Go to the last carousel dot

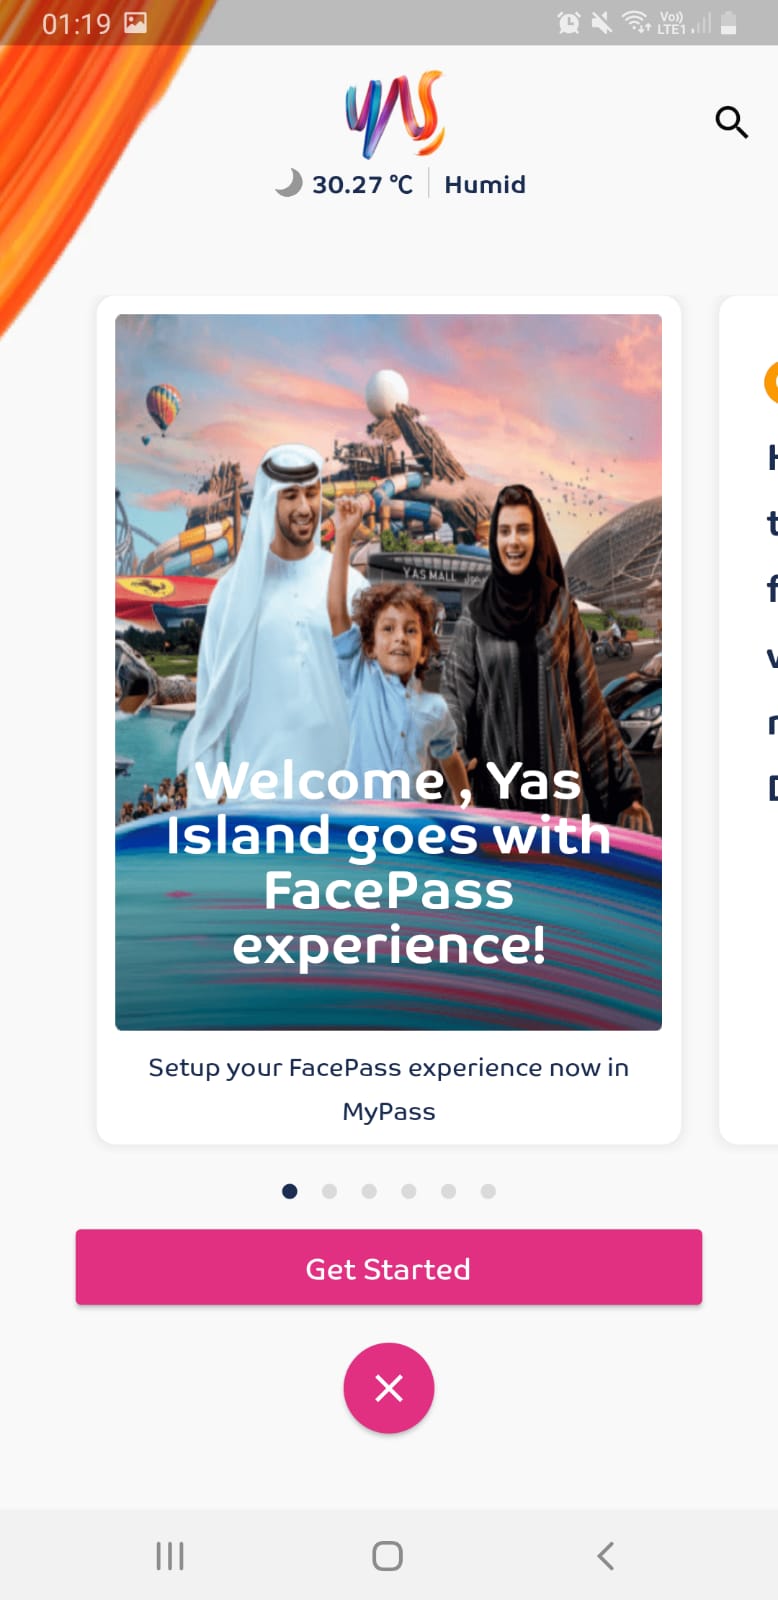click(x=488, y=1191)
